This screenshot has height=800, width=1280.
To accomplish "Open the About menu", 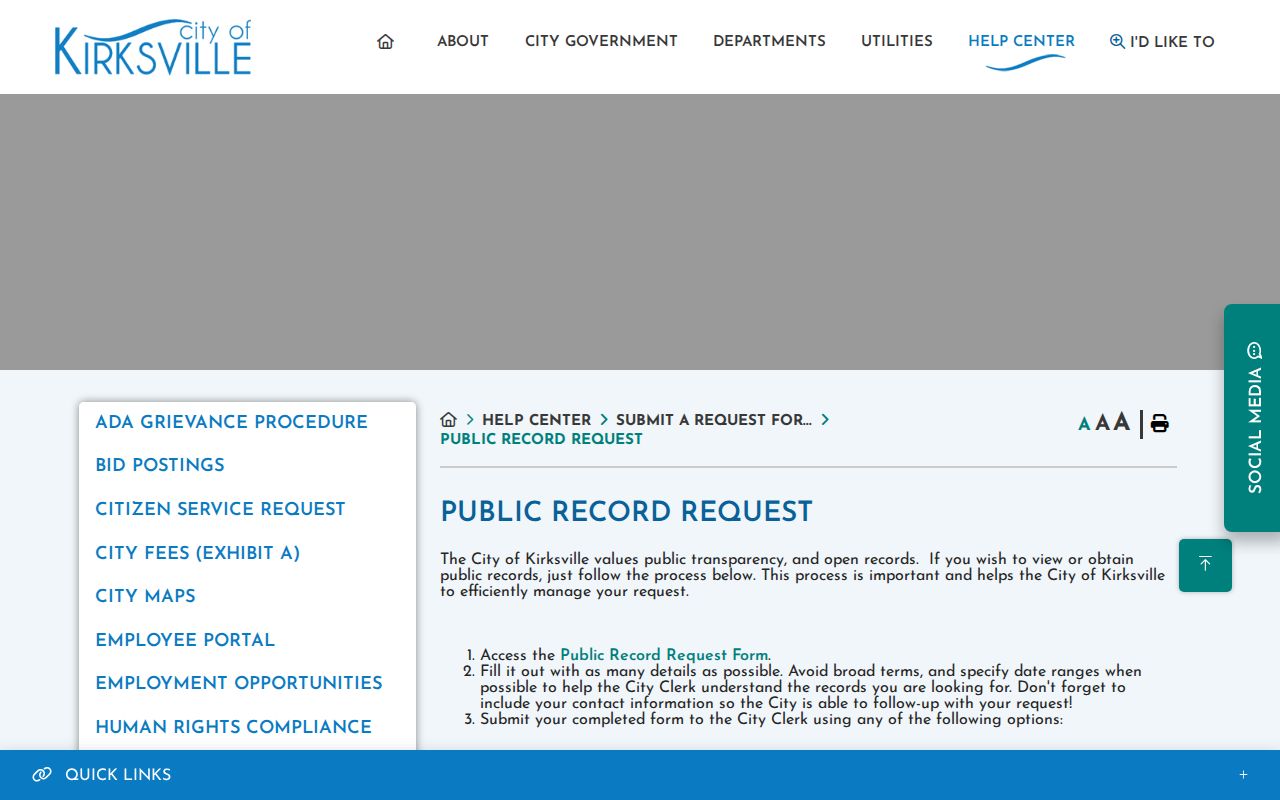I will [x=463, y=41].
